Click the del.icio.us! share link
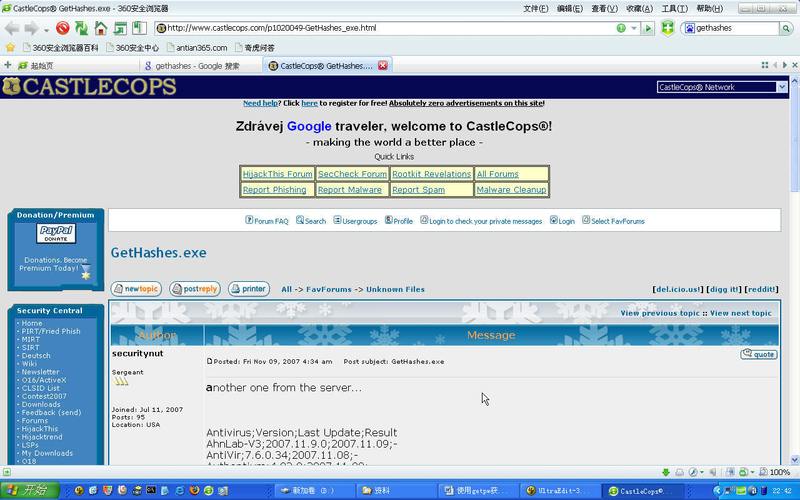The image size is (800, 500). (x=678, y=289)
